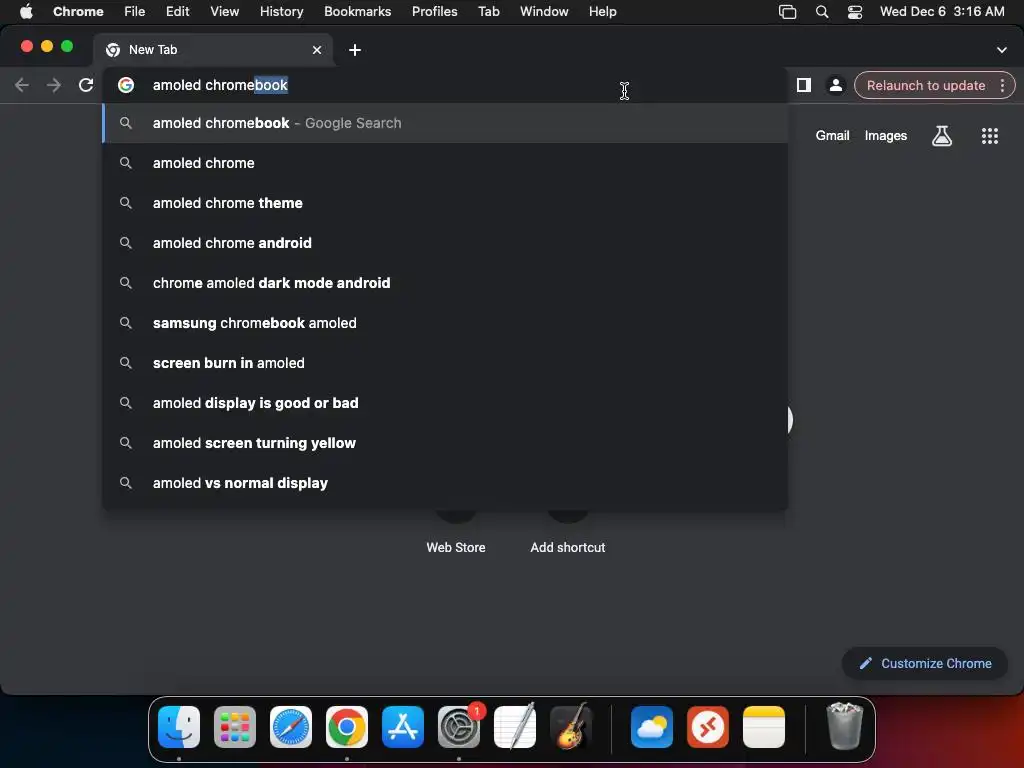
Task: Select 'screen burn in amoled' suggestion
Action: (x=445, y=363)
